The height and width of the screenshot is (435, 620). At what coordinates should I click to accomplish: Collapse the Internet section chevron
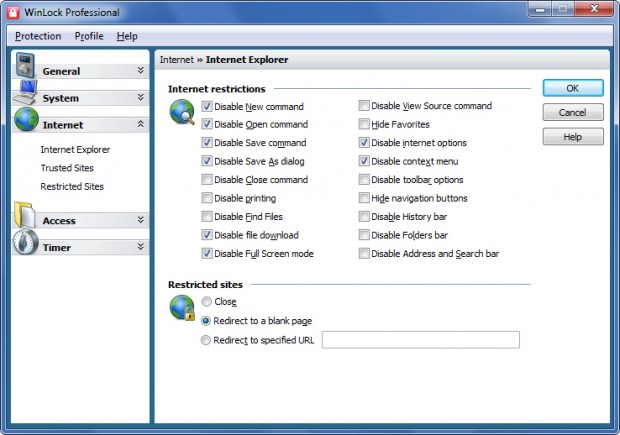pos(140,124)
